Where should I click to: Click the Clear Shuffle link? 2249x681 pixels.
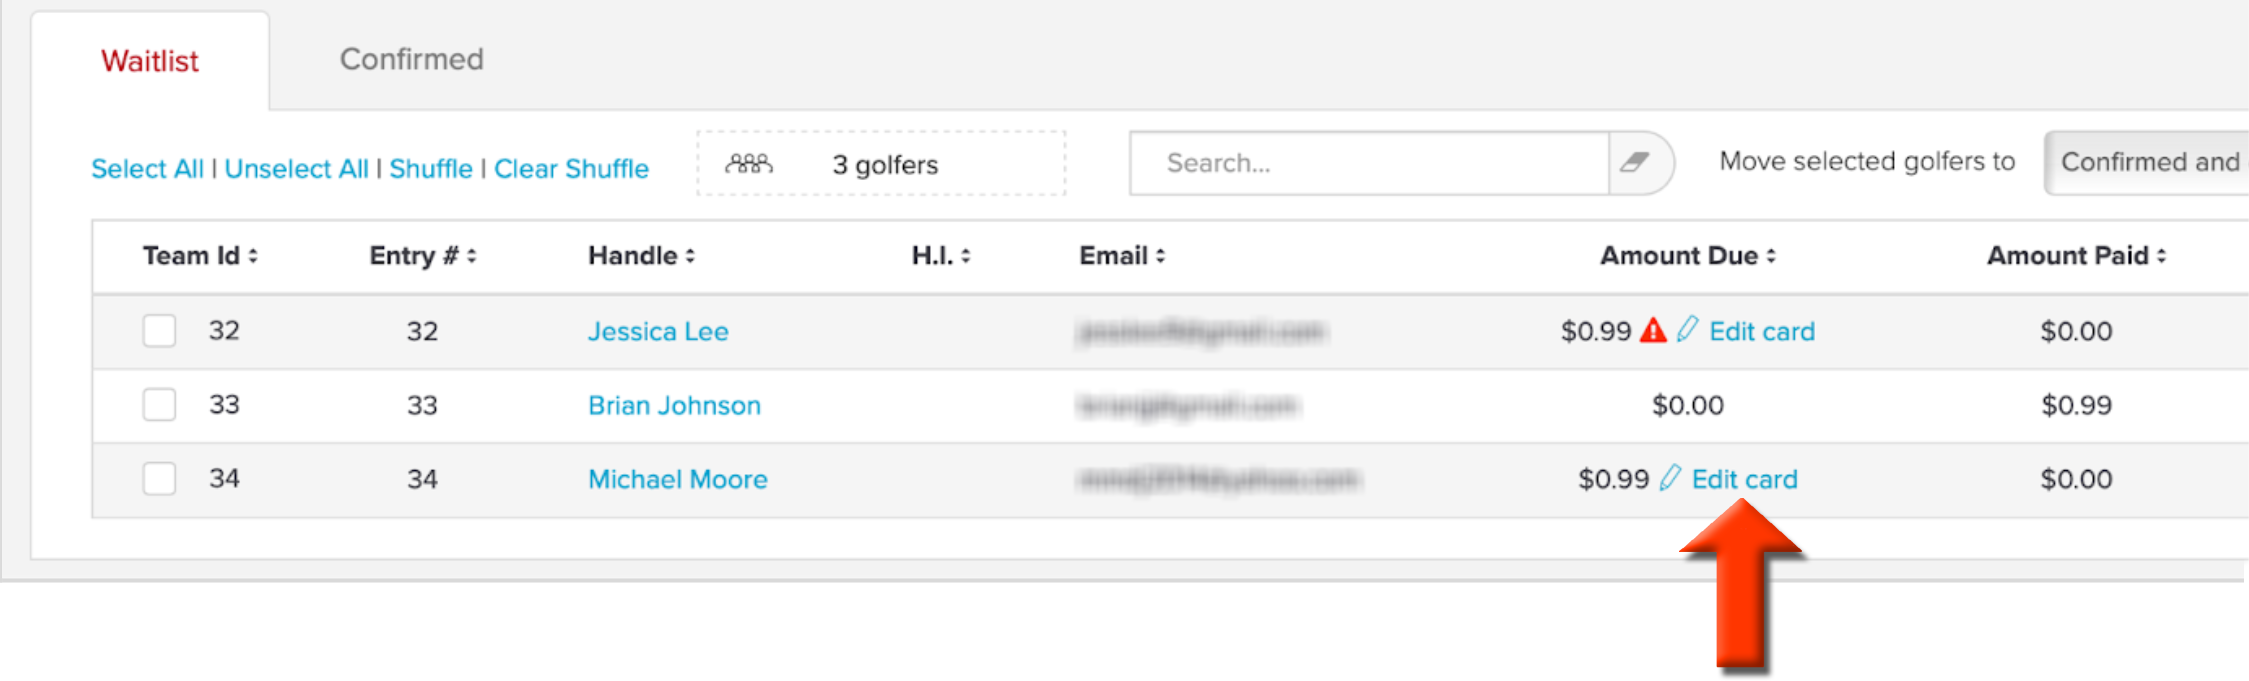click(x=571, y=168)
